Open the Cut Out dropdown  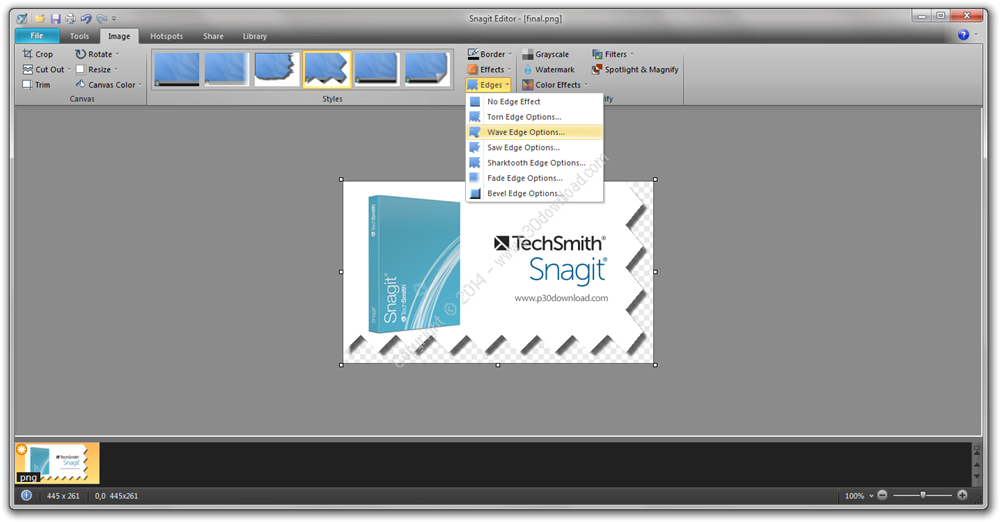(47, 70)
